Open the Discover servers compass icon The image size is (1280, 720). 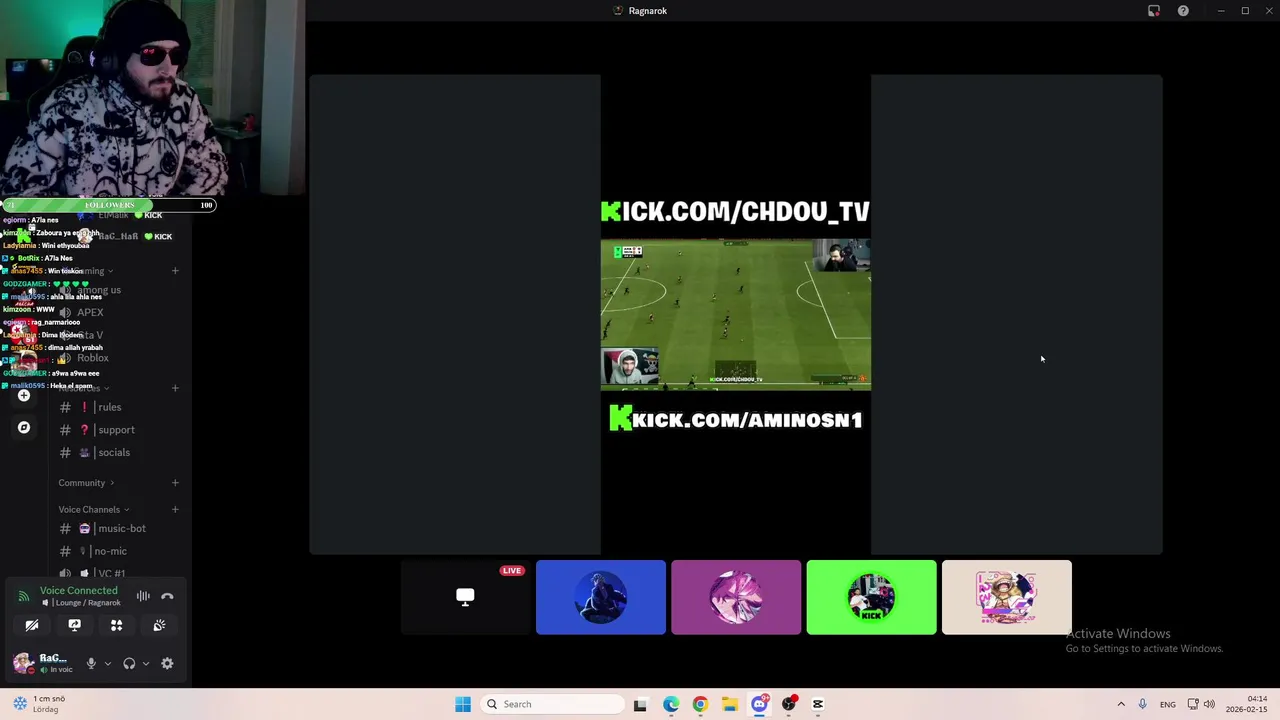point(24,427)
